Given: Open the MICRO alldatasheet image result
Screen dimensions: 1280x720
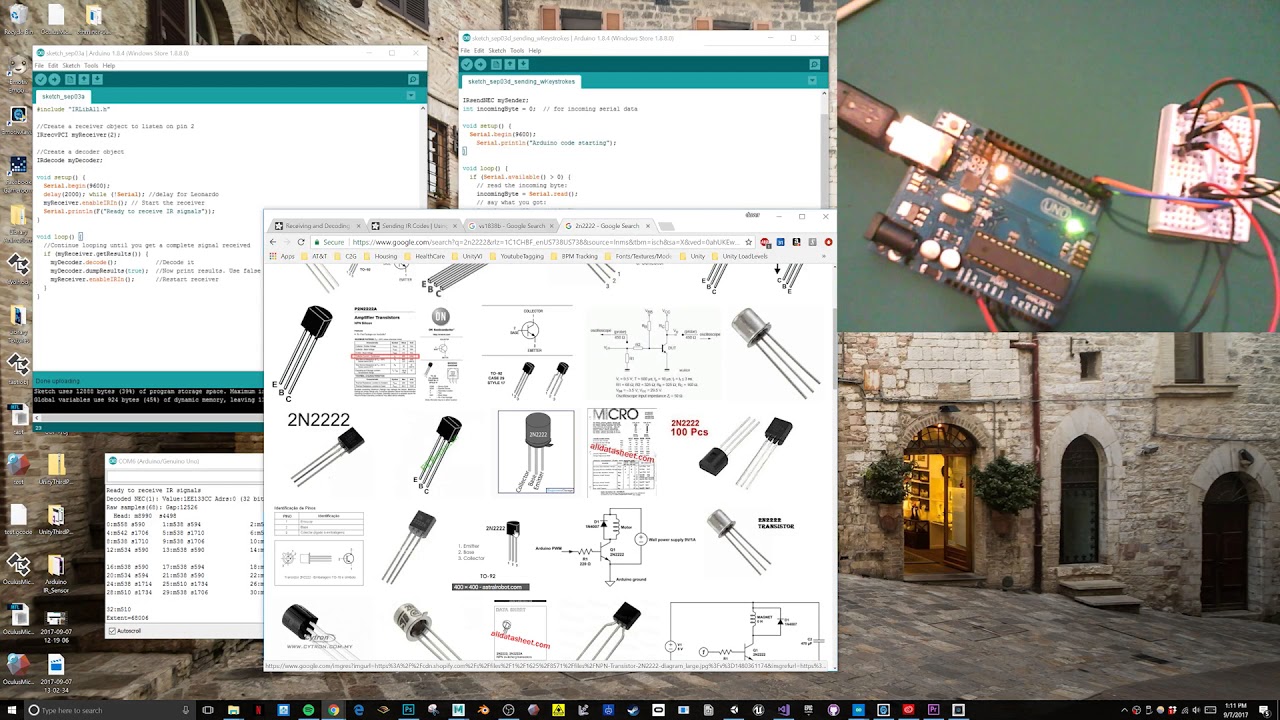Looking at the screenshot, I should [622, 451].
